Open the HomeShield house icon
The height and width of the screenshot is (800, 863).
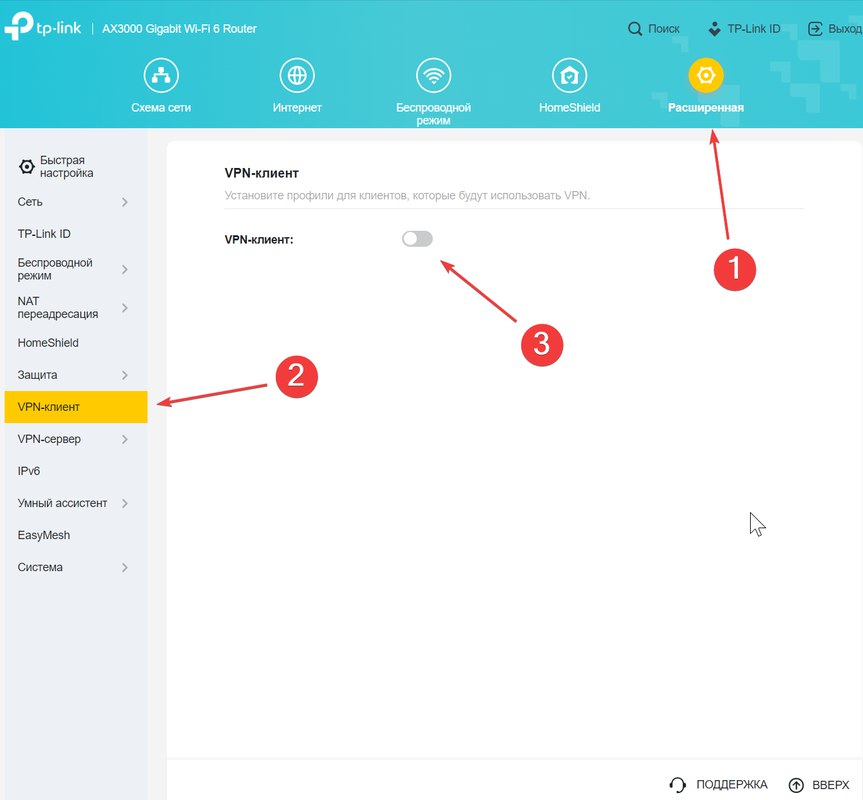click(x=570, y=75)
